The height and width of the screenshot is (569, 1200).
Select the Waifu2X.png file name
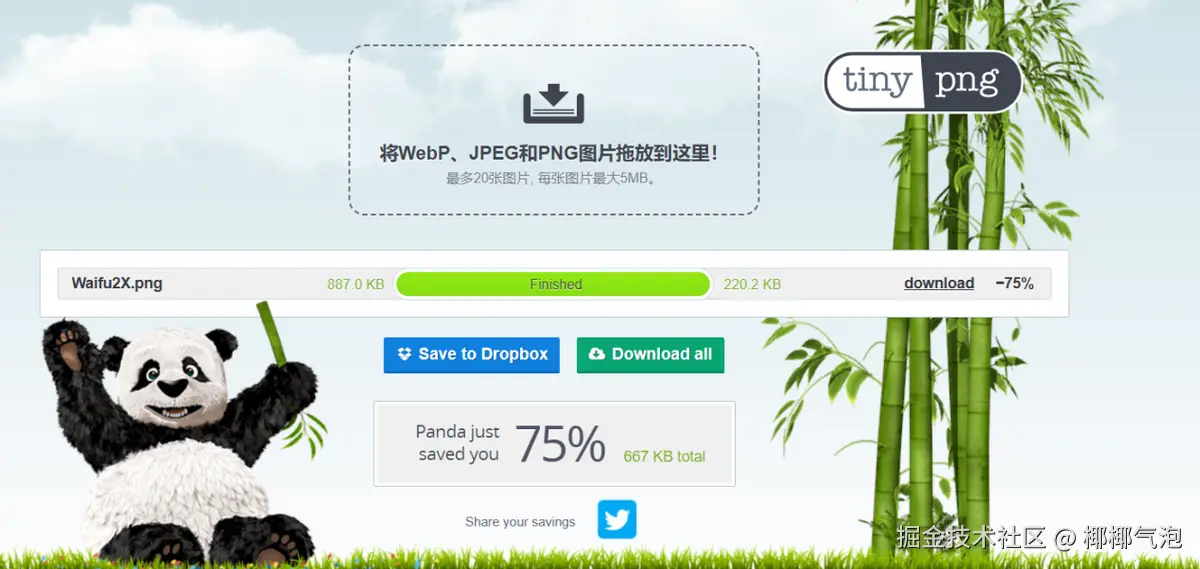(x=117, y=283)
